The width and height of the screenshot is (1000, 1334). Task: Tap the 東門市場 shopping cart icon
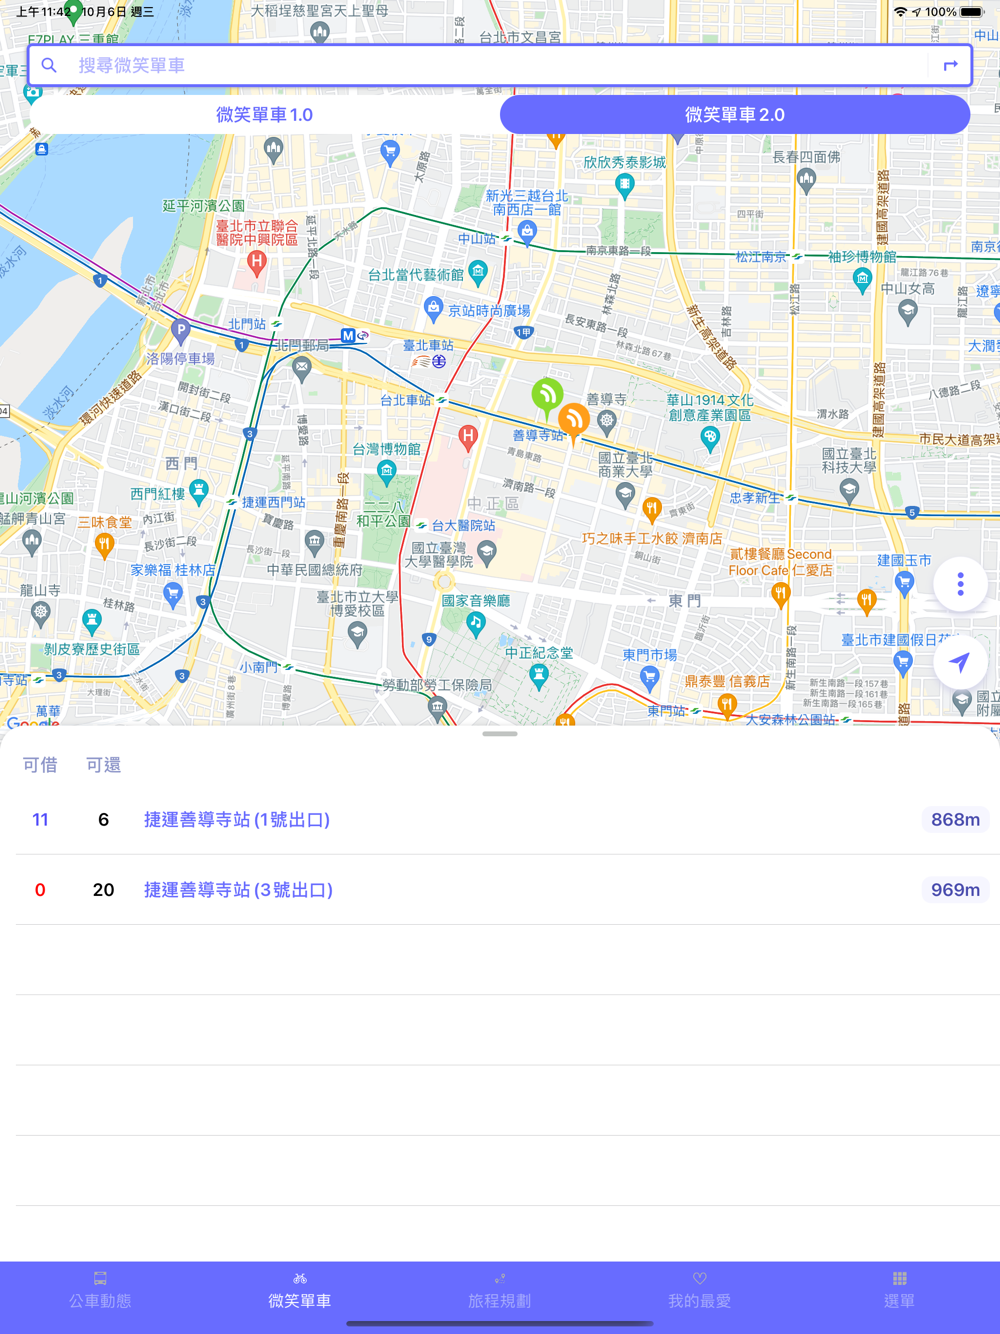pyautogui.click(x=649, y=679)
